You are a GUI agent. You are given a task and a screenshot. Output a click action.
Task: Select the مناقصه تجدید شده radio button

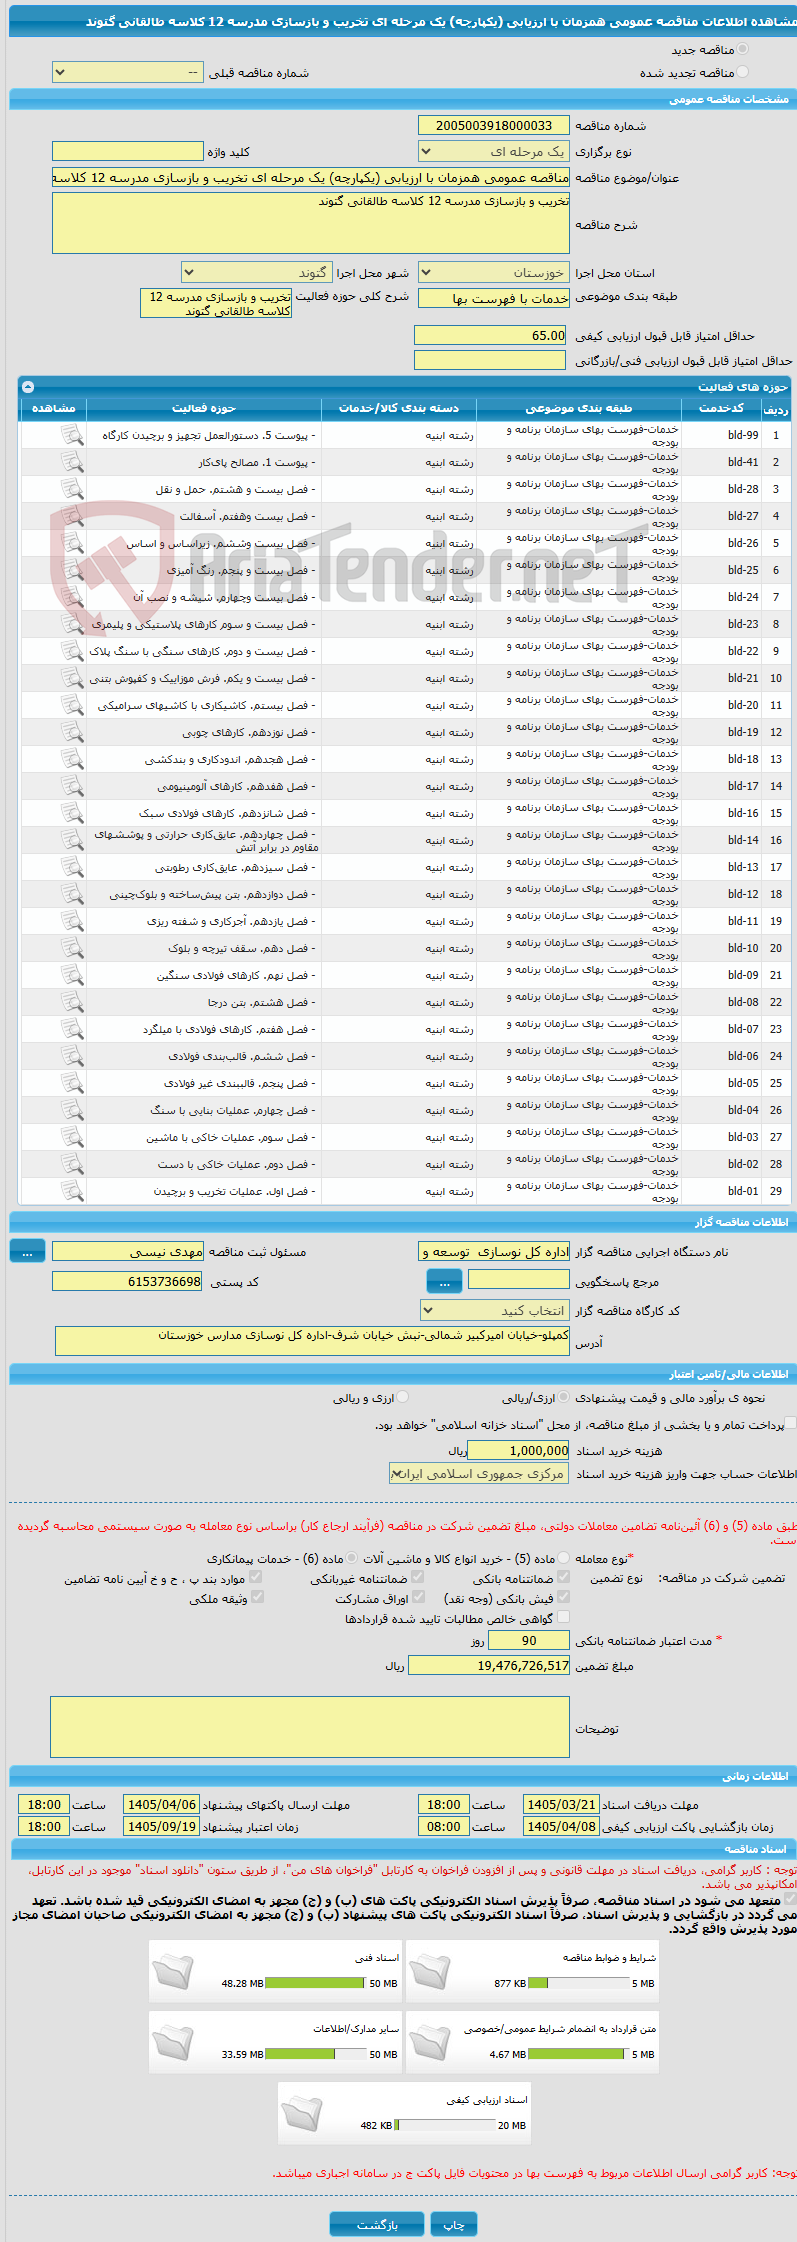click(742, 71)
